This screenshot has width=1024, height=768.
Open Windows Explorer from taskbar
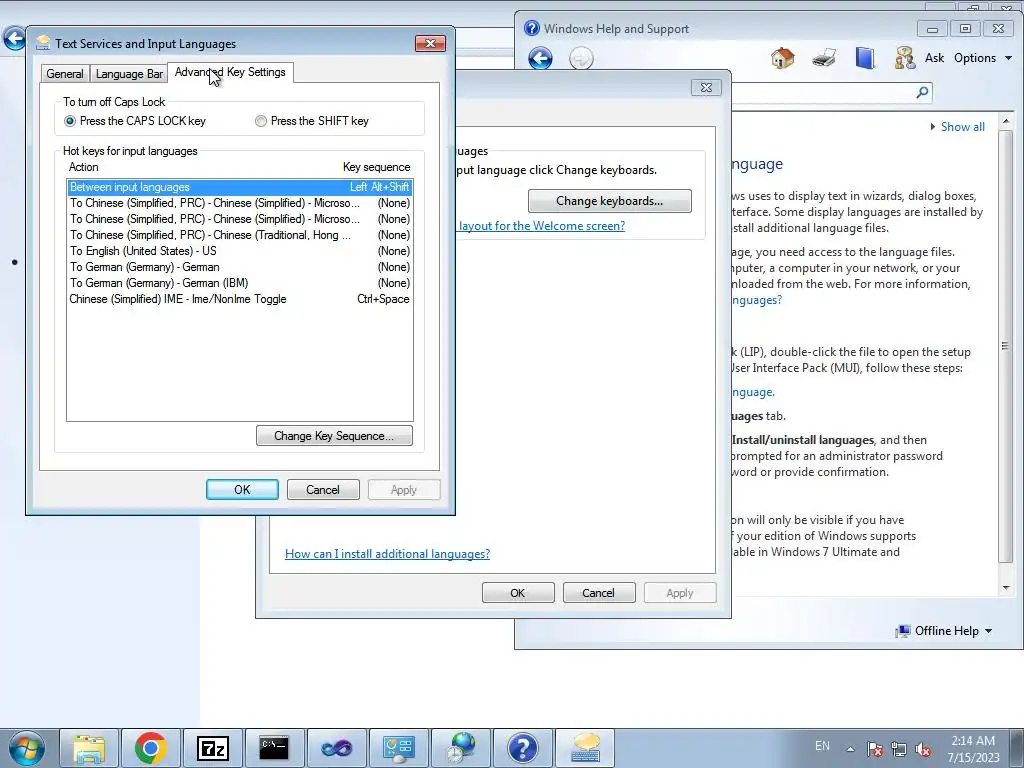point(89,748)
